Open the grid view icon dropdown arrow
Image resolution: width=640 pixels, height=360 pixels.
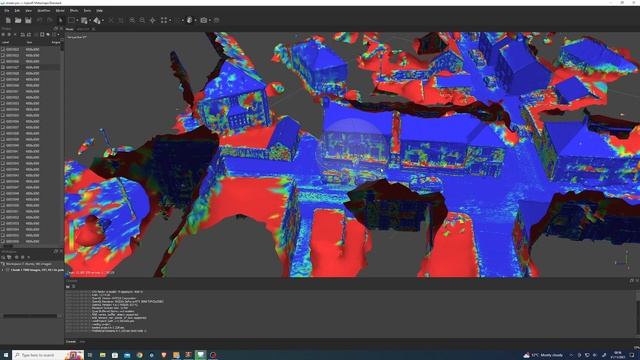coord(170,20)
